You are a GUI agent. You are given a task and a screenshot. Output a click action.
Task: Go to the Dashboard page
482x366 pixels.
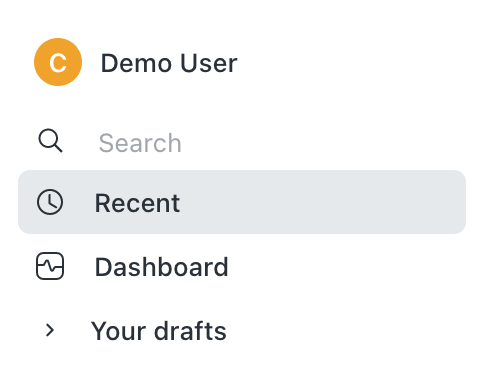point(242,266)
